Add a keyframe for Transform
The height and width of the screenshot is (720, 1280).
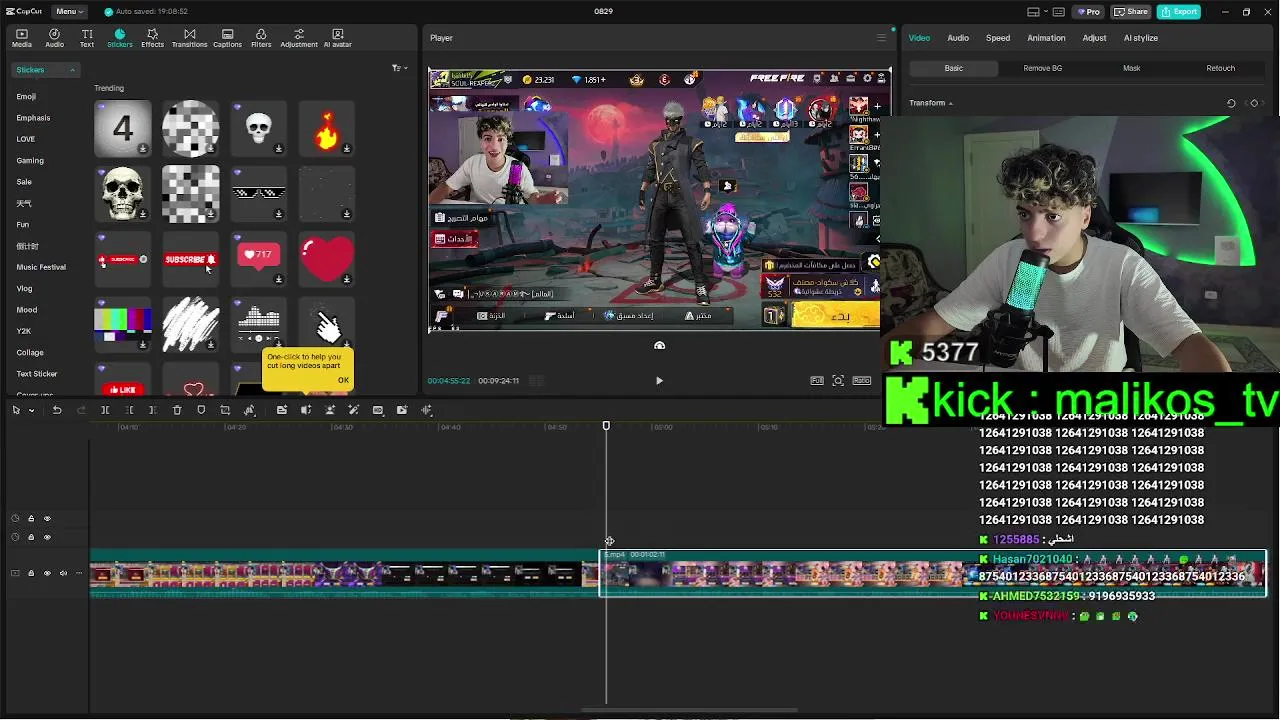pyautogui.click(x=1254, y=103)
